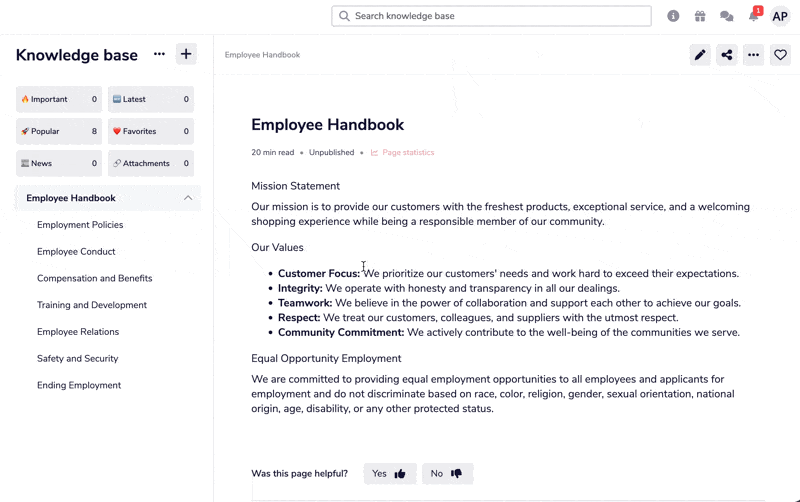The width and height of the screenshot is (800, 502).
Task: Open Employee Conduct page
Action: point(76,252)
